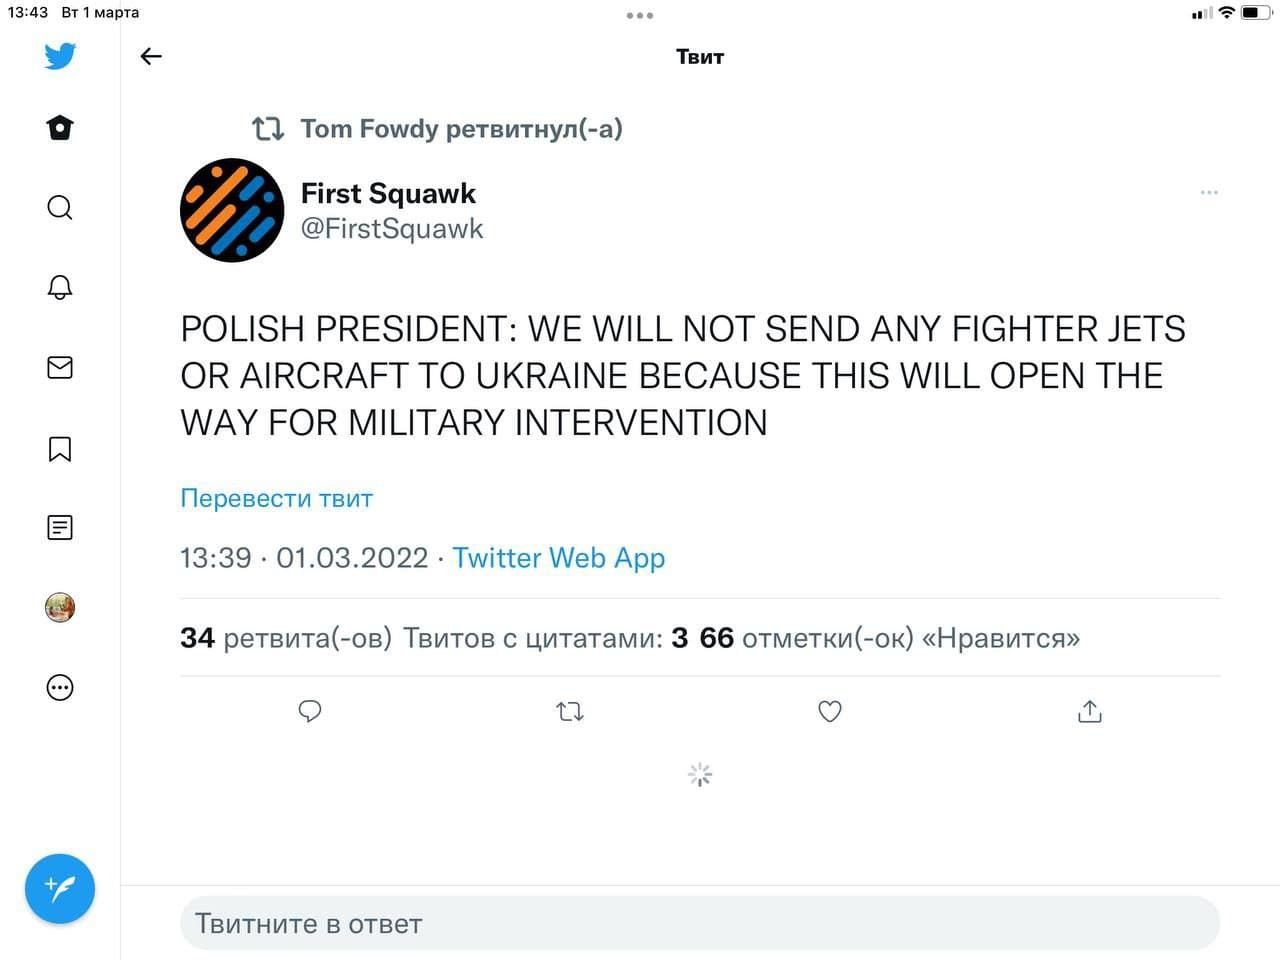Viewport: 1280px width, 960px height.
Task: Open Bookmarks icon in sidebar
Action: pyautogui.click(x=60, y=448)
